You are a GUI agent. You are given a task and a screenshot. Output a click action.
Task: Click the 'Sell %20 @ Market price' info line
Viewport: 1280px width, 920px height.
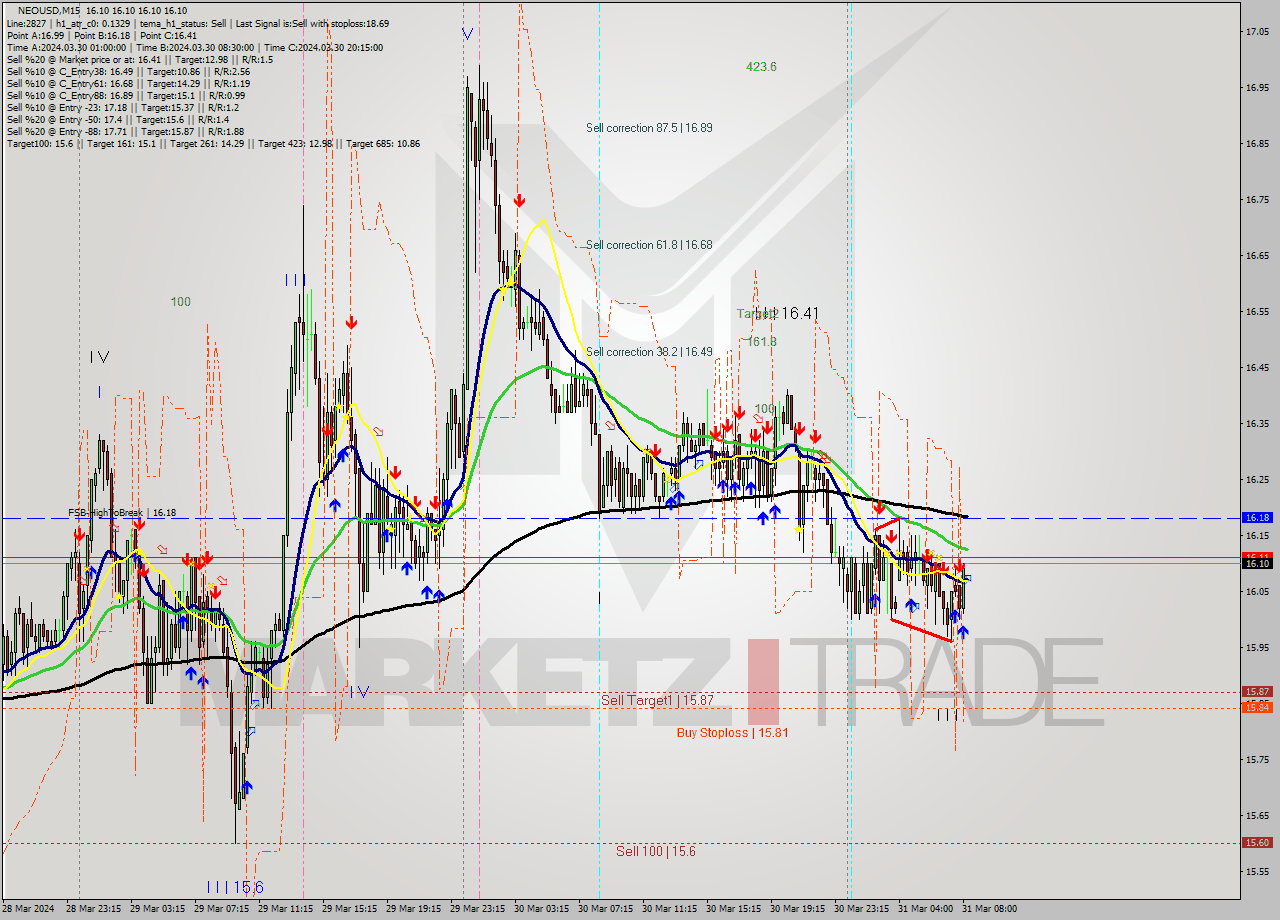tap(140, 59)
